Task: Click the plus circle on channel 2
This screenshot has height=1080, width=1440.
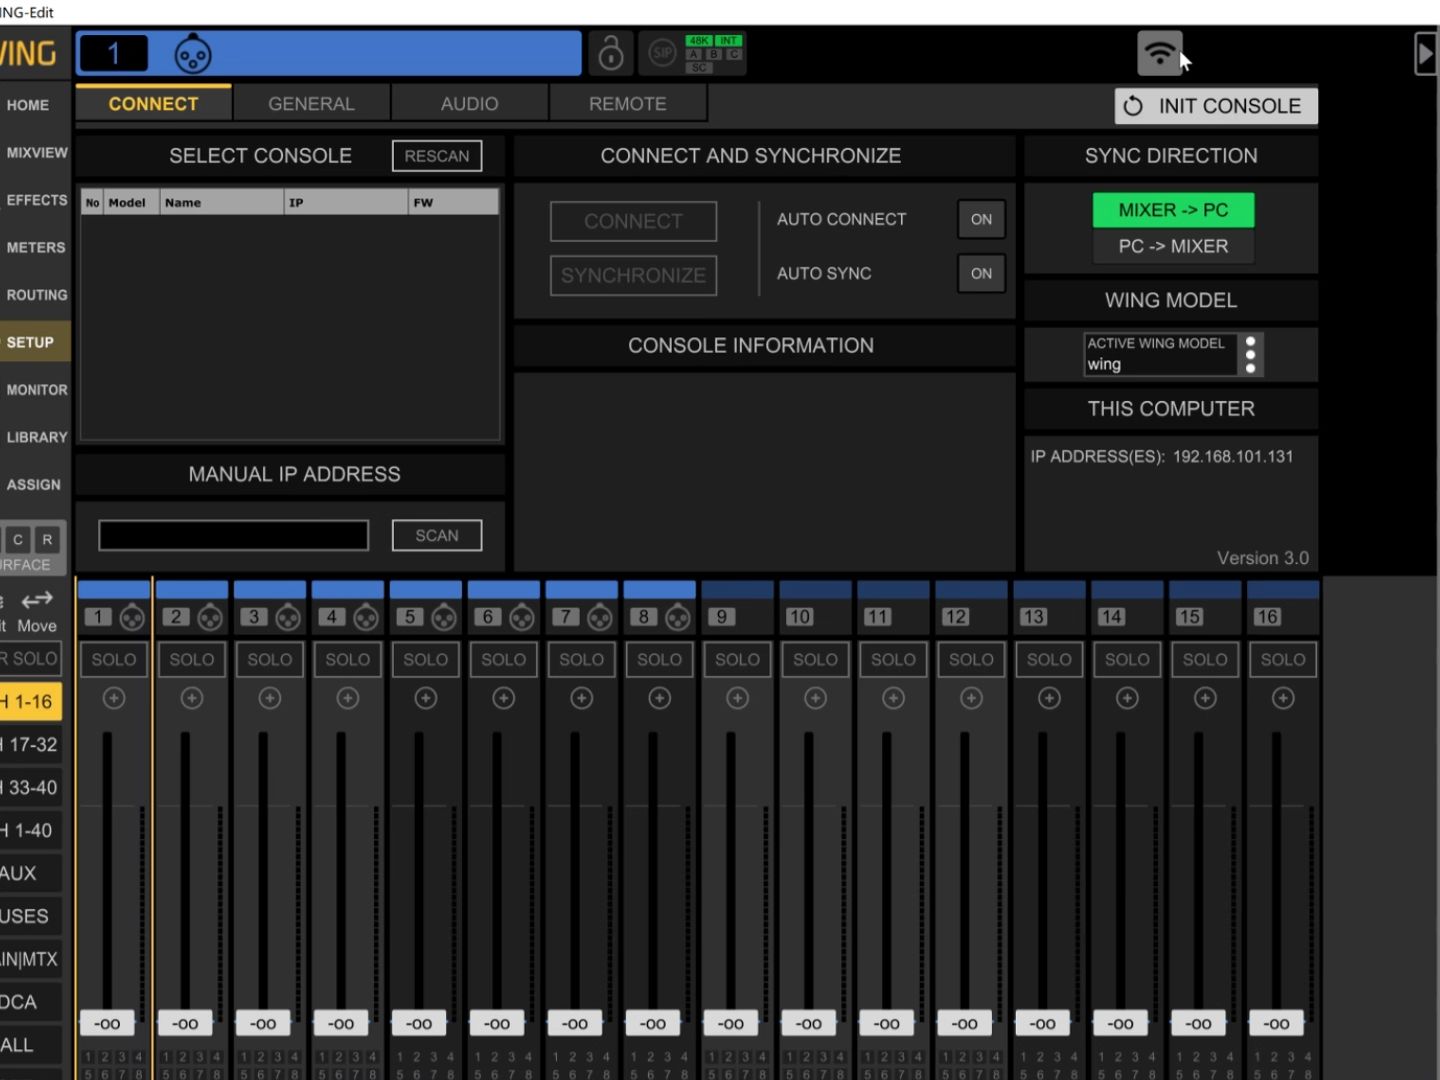Action: (x=192, y=698)
